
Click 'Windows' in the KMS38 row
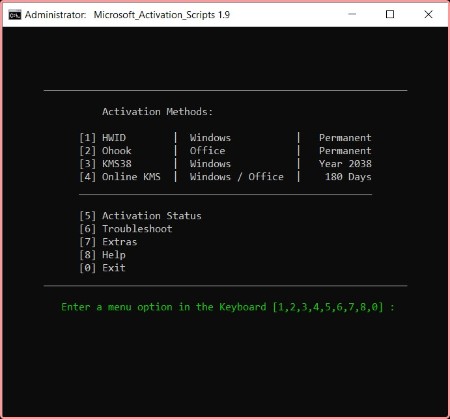tap(210, 164)
